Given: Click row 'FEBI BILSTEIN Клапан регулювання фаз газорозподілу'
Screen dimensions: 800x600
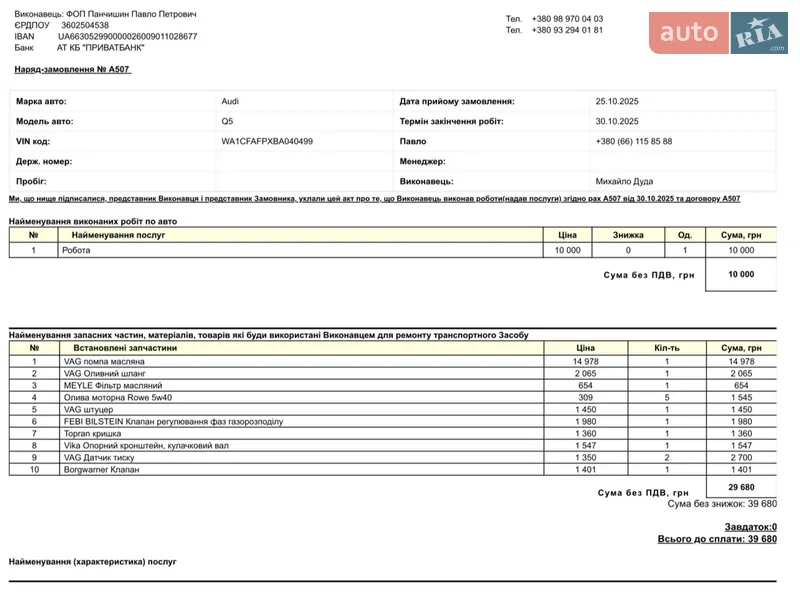Looking at the screenshot, I should (x=393, y=421).
